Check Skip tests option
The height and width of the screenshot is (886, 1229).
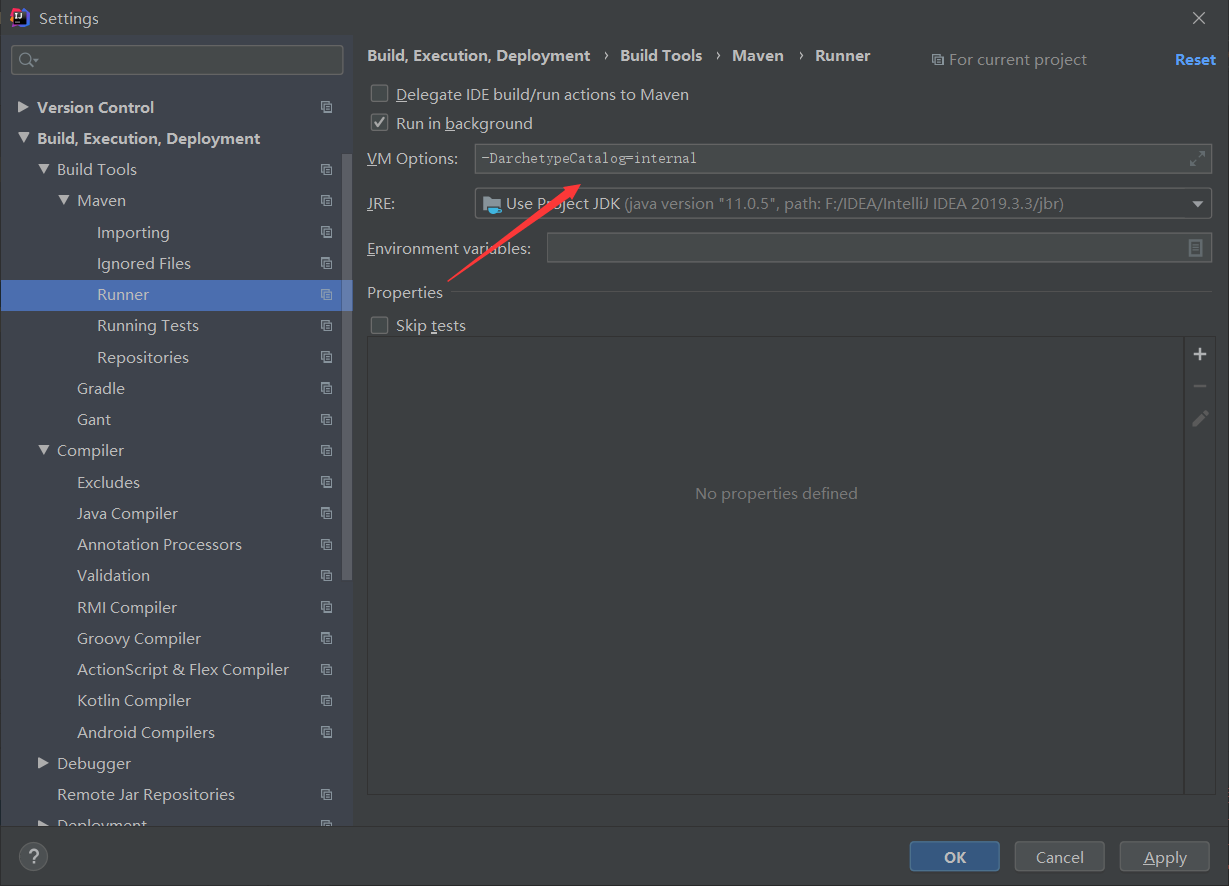379,325
